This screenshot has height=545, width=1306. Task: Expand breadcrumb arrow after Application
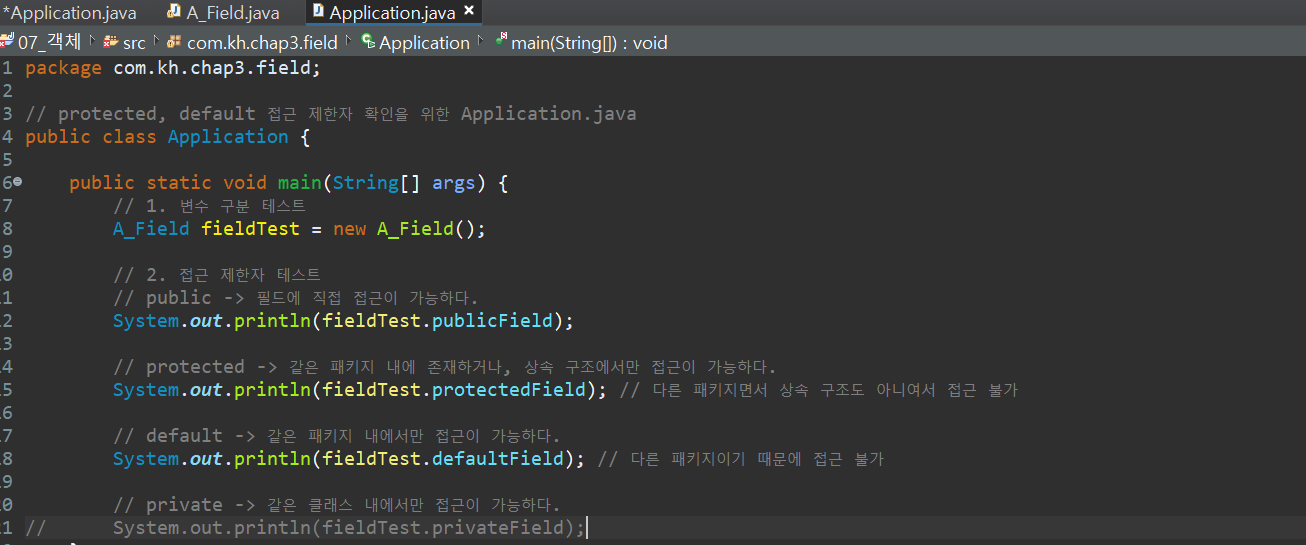click(481, 41)
